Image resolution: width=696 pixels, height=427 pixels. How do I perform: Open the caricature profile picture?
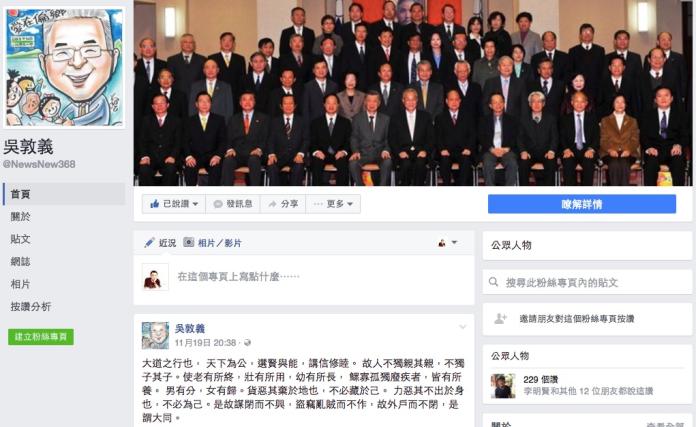[64, 67]
